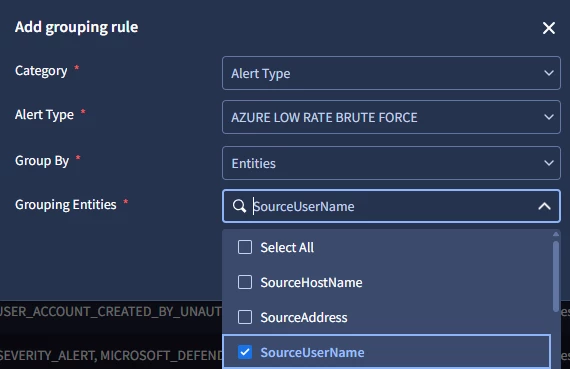Image resolution: width=570 pixels, height=369 pixels.
Task: Click the Group By dropdown chevron arrow
Action: (549, 163)
